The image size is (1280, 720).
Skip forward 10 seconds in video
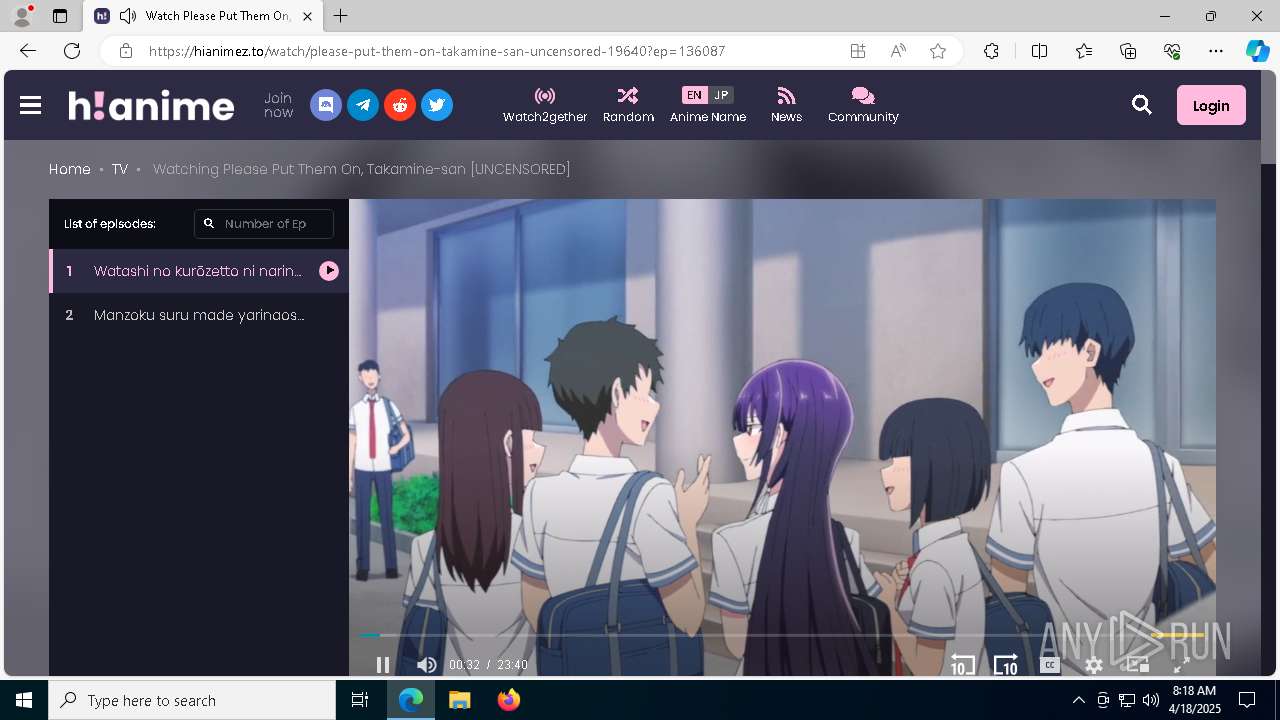(1005, 665)
